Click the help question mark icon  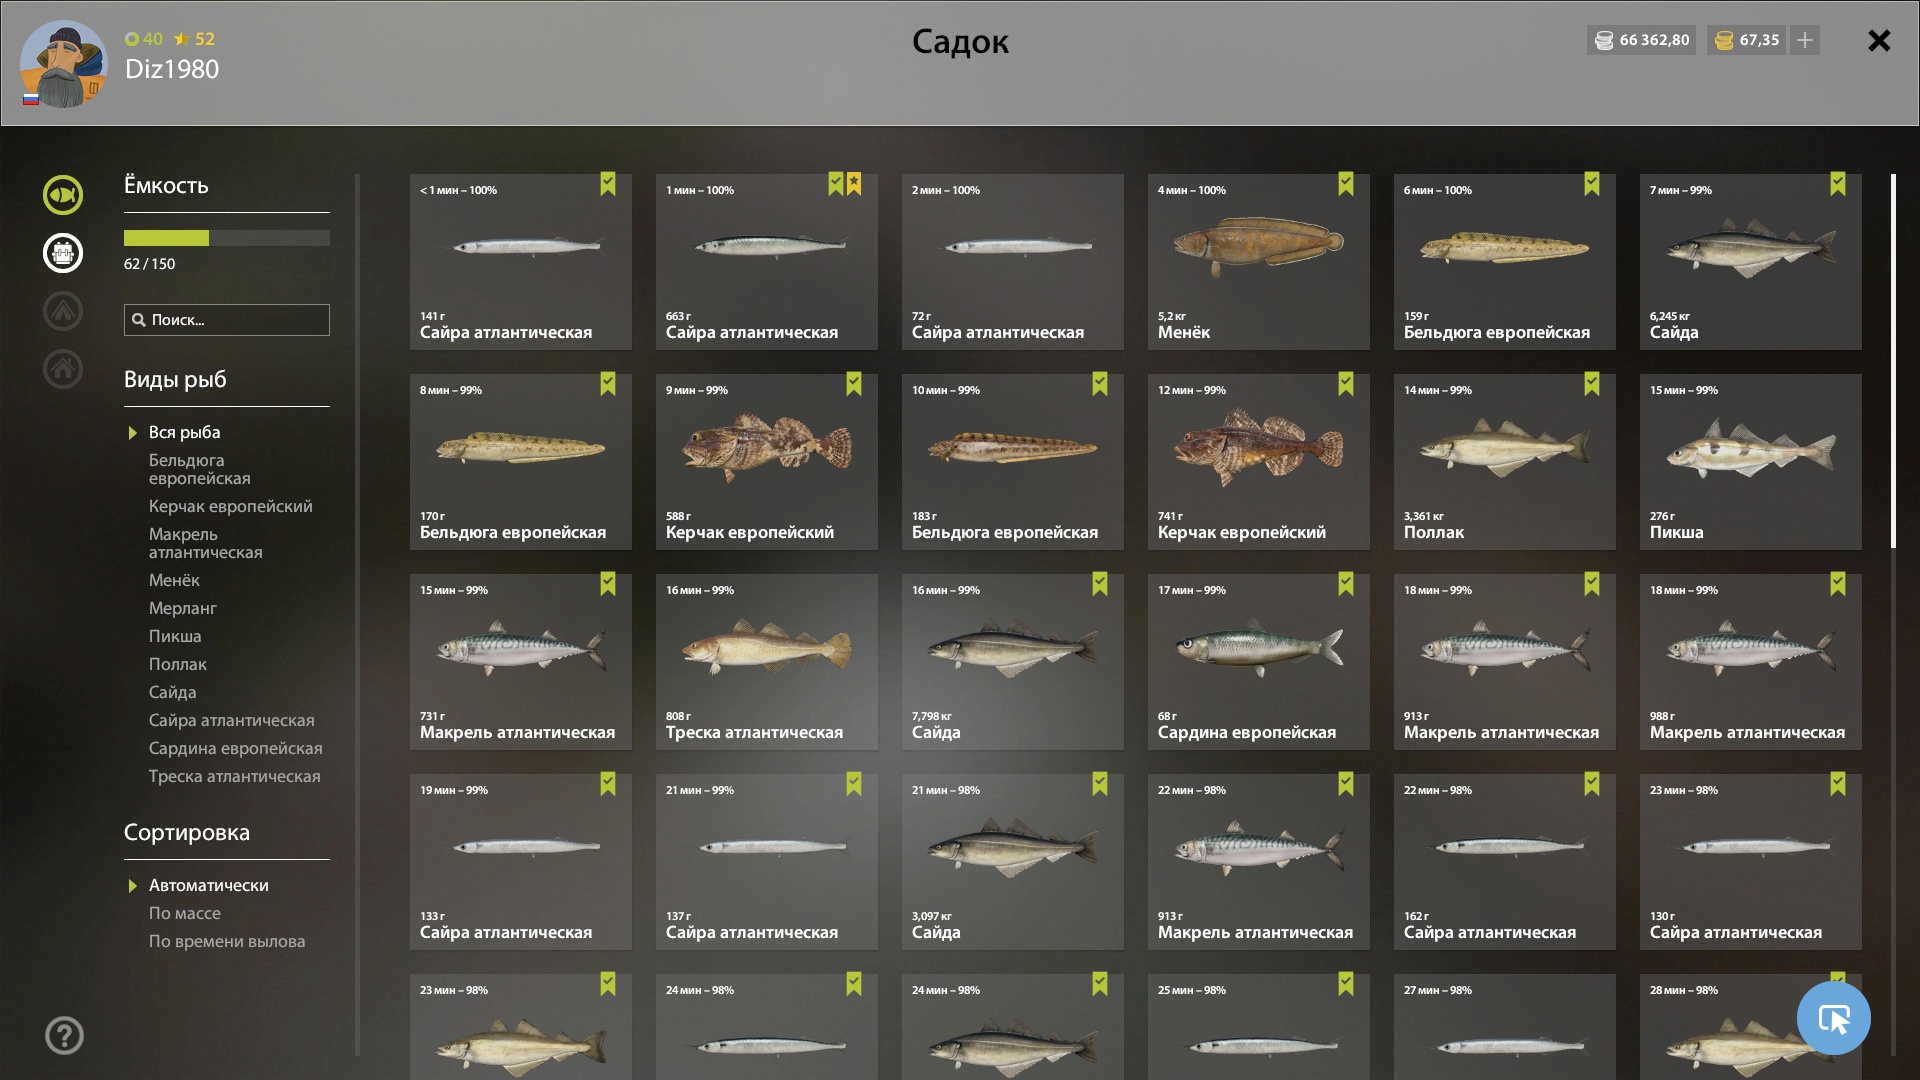pyautogui.click(x=64, y=1036)
